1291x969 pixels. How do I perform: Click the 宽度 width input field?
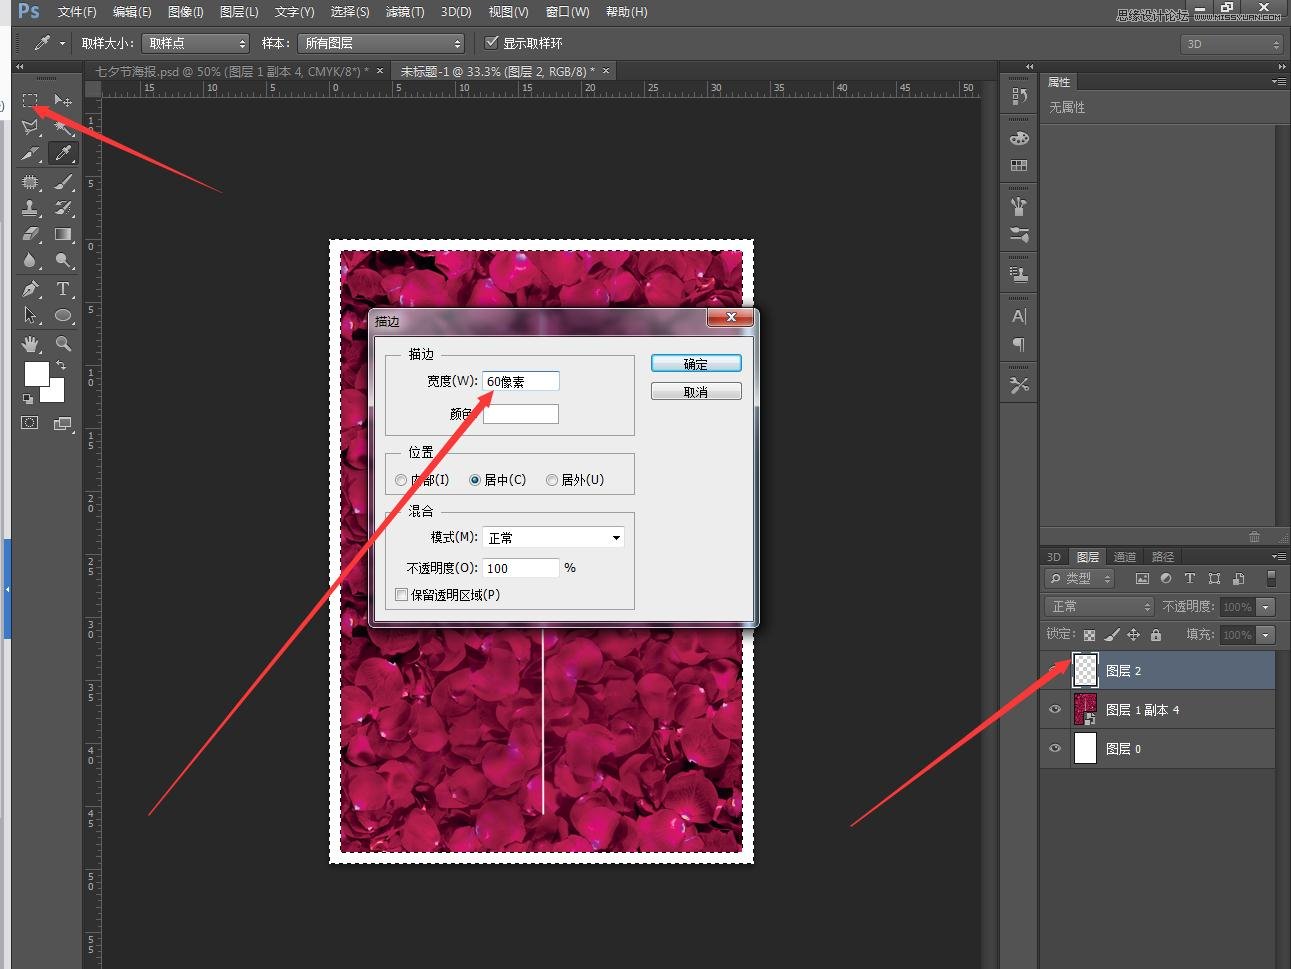tap(520, 381)
